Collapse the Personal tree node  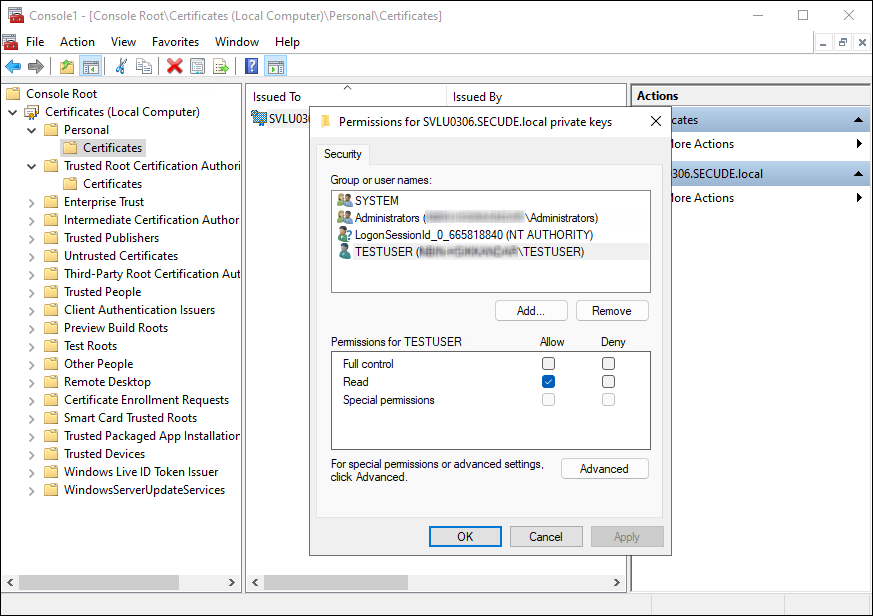point(32,130)
